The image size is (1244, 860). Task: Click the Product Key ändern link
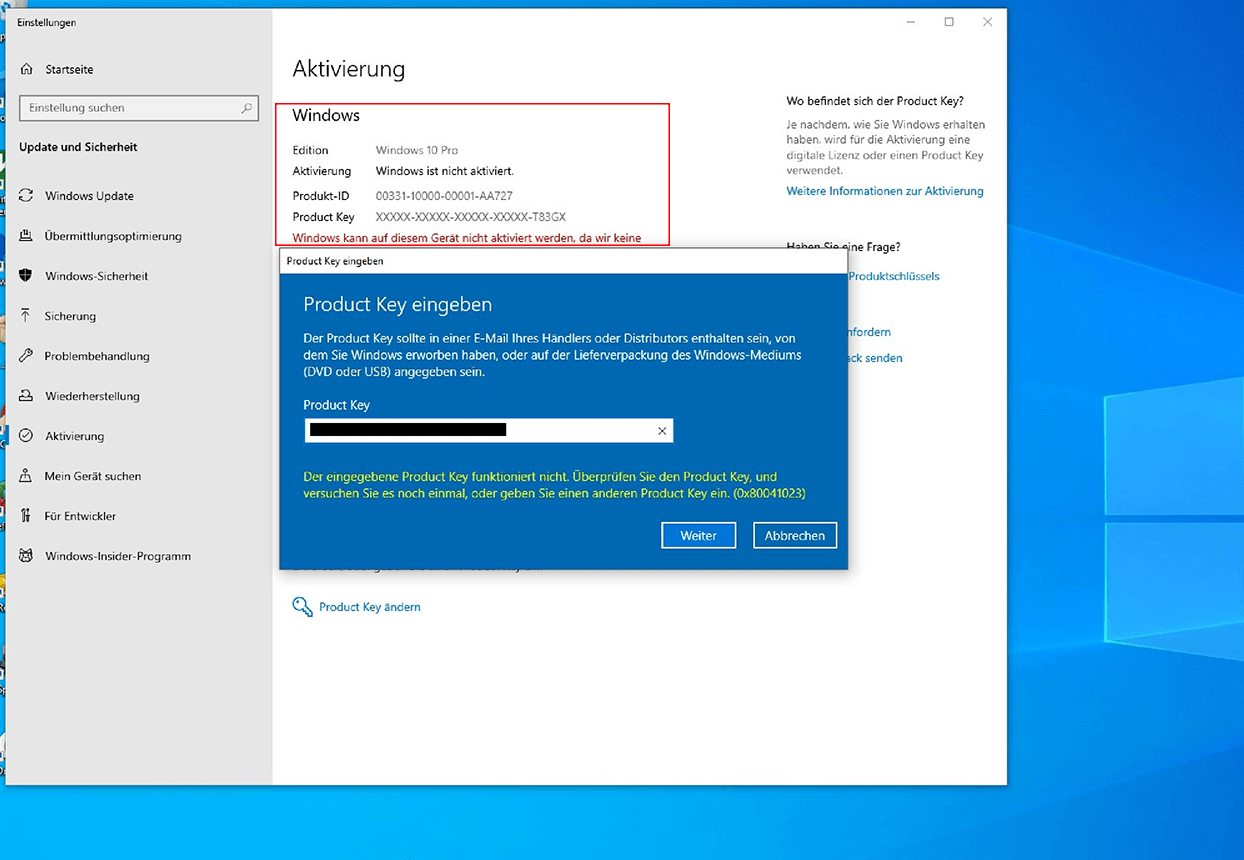coord(369,607)
